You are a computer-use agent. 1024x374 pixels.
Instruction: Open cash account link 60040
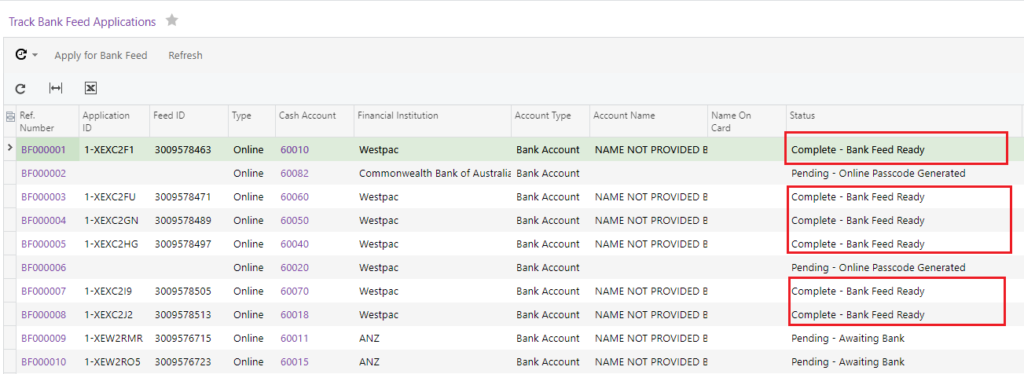point(295,244)
